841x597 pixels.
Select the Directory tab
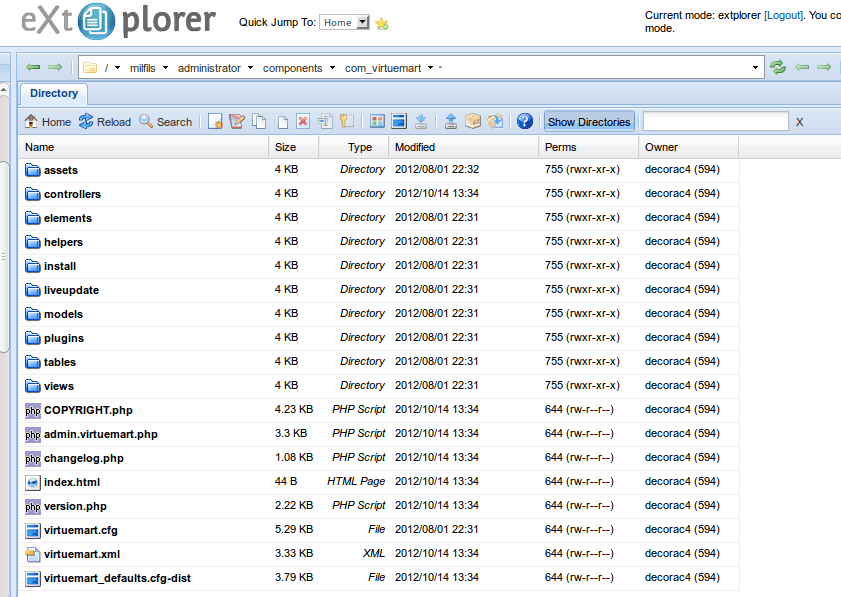54,93
